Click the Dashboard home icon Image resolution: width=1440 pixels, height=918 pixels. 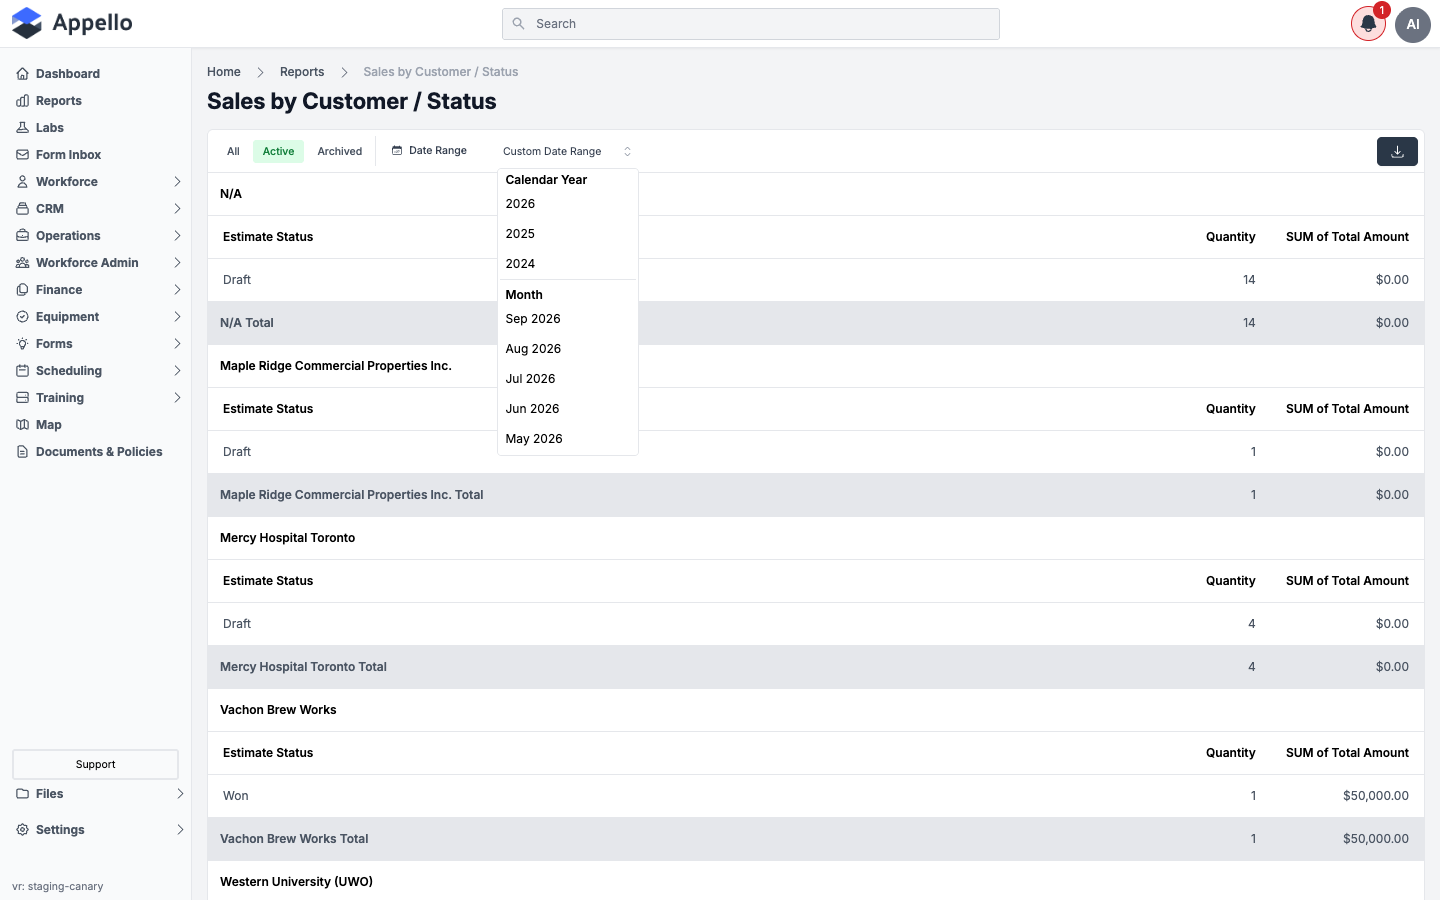[x=22, y=74]
